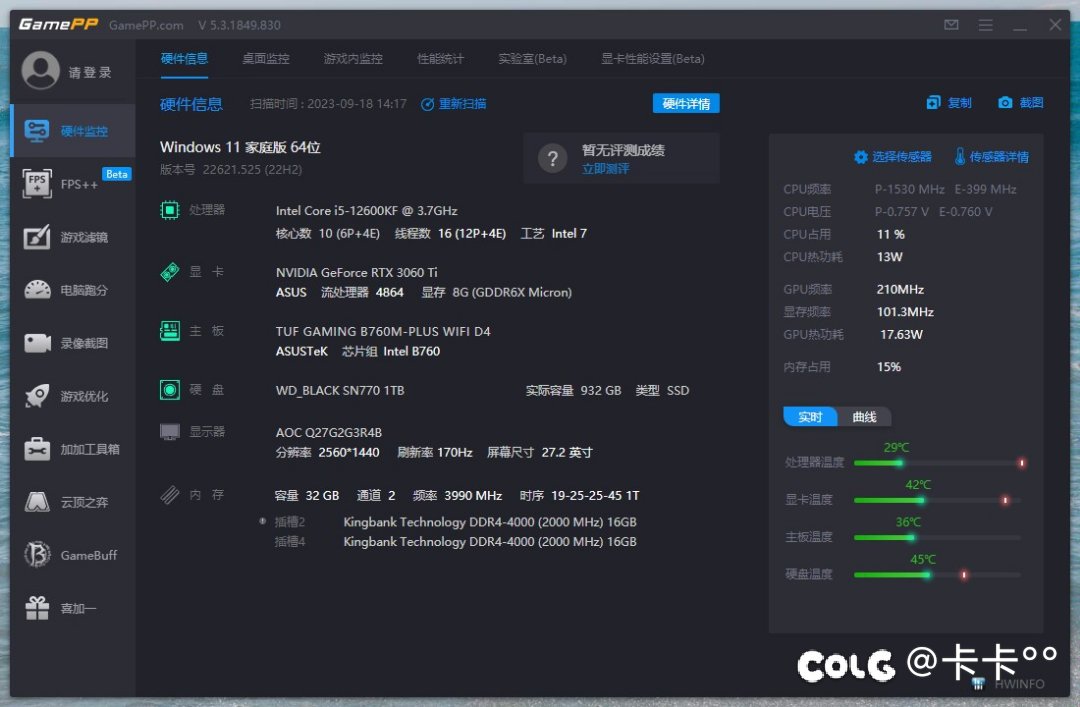Screen dimensions: 1080x707
Task: Click the GPU频率 210MHz value
Action: tap(900, 289)
